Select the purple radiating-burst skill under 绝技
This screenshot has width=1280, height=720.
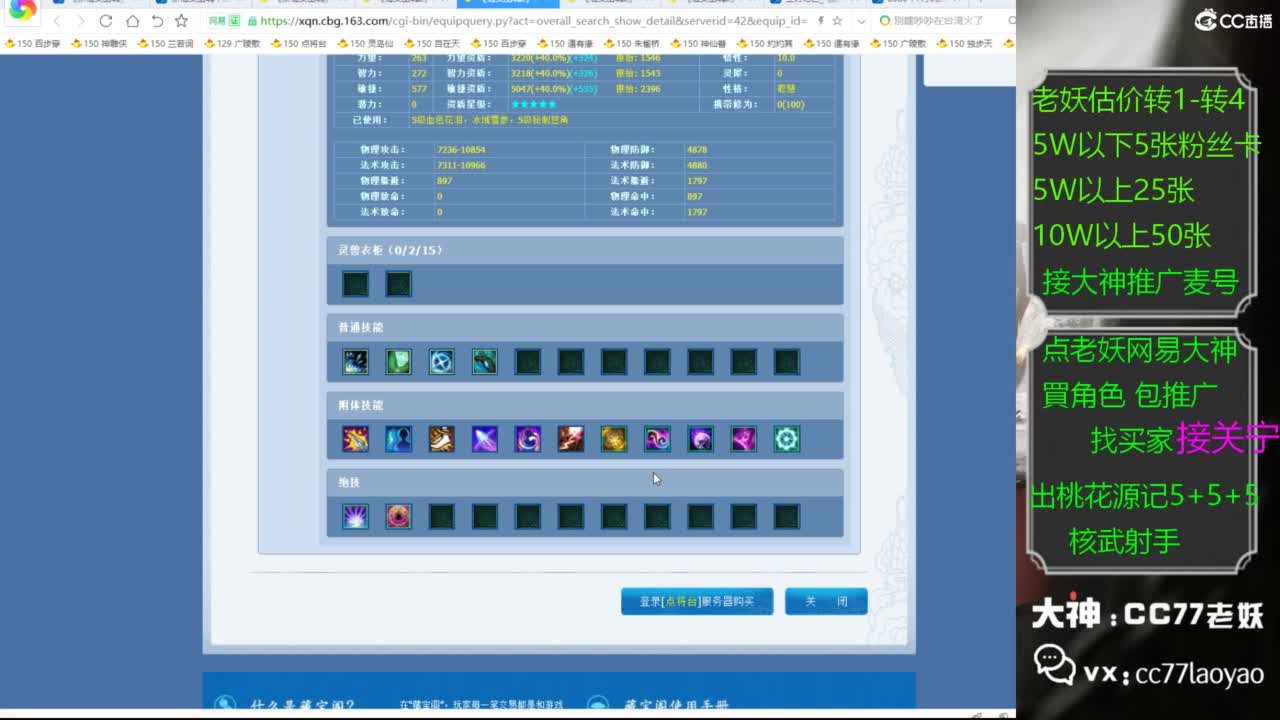coord(355,516)
